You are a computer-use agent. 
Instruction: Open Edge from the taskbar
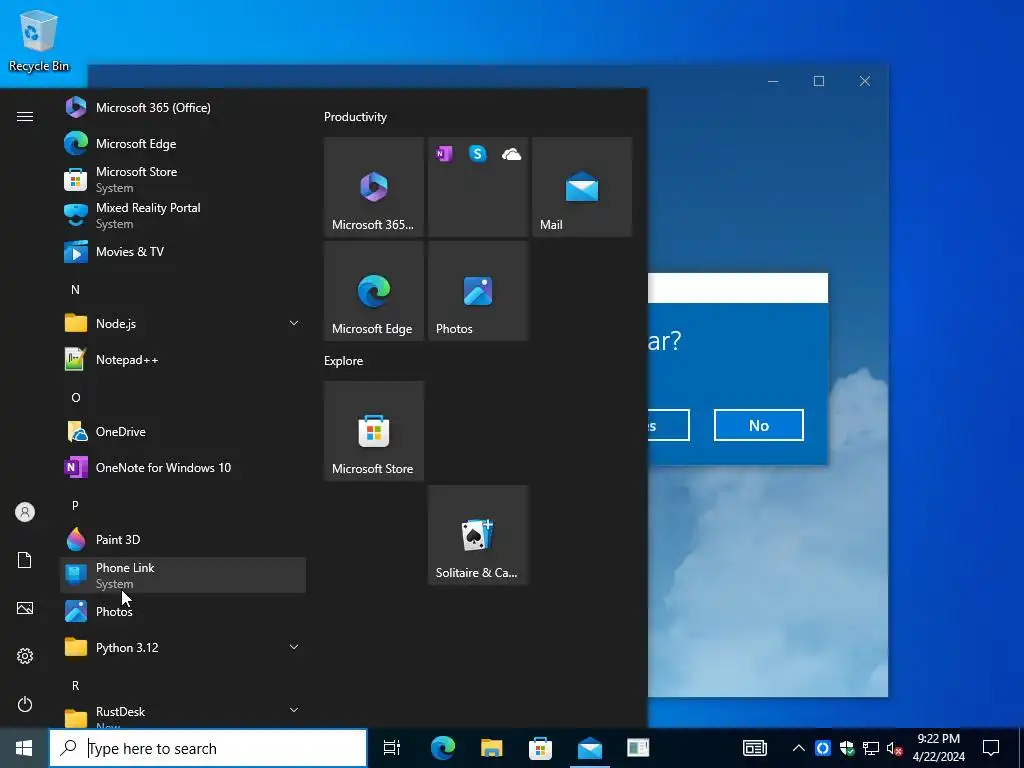[x=442, y=748]
